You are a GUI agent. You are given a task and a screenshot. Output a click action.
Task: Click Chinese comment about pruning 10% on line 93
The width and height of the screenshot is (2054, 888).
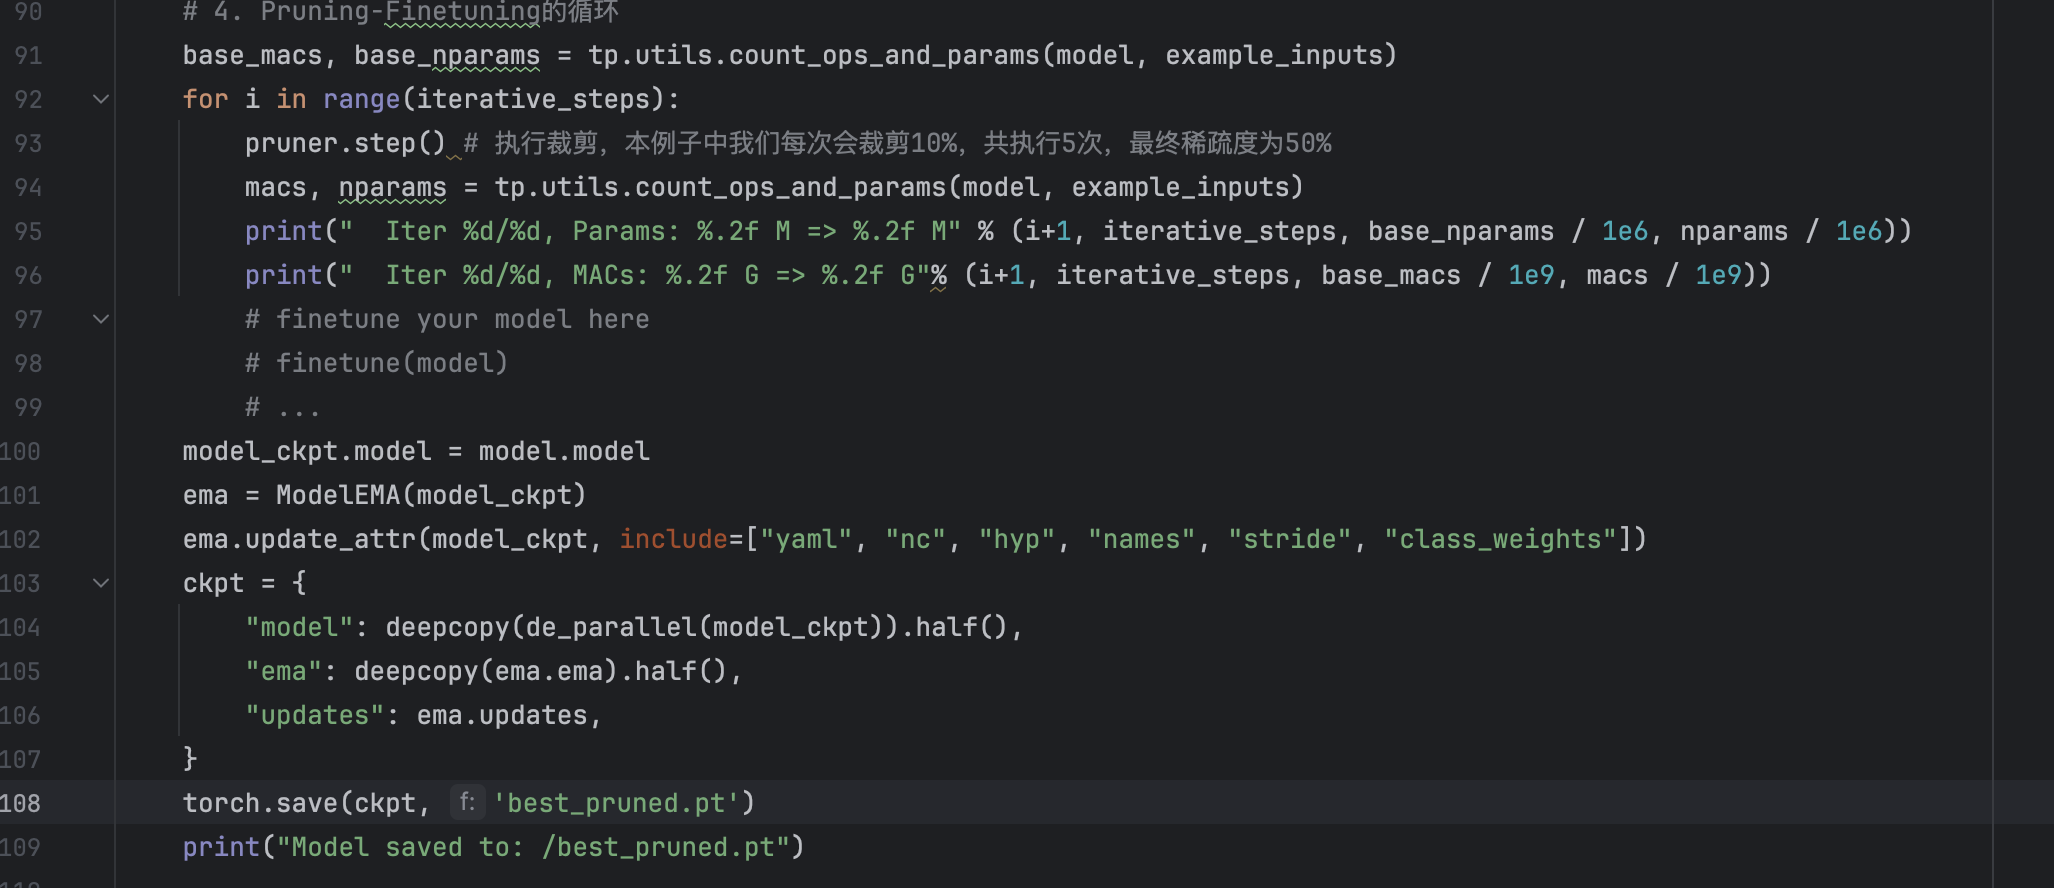[897, 143]
